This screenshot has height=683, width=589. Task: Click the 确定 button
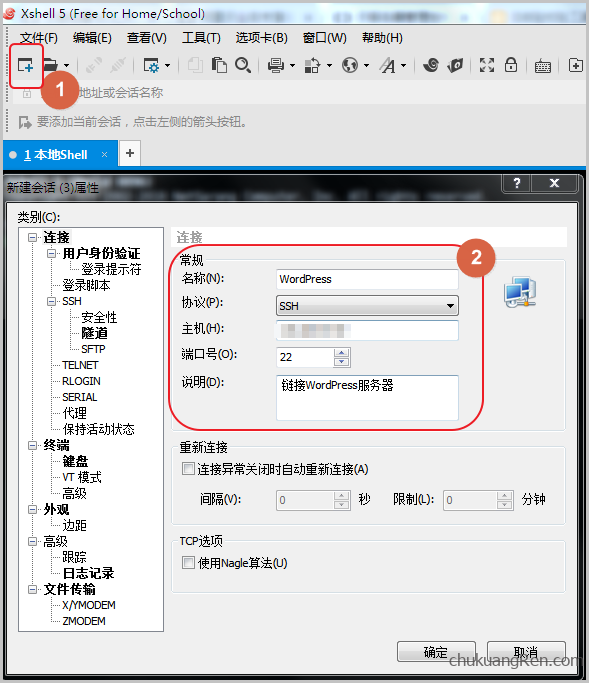pyautogui.click(x=436, y=652)
